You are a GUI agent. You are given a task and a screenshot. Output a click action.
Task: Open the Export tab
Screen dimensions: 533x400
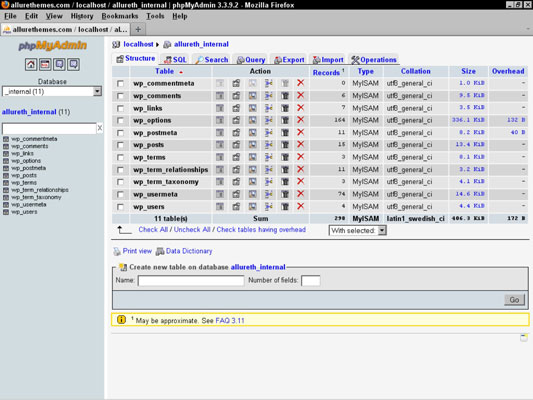pos(289,60)
